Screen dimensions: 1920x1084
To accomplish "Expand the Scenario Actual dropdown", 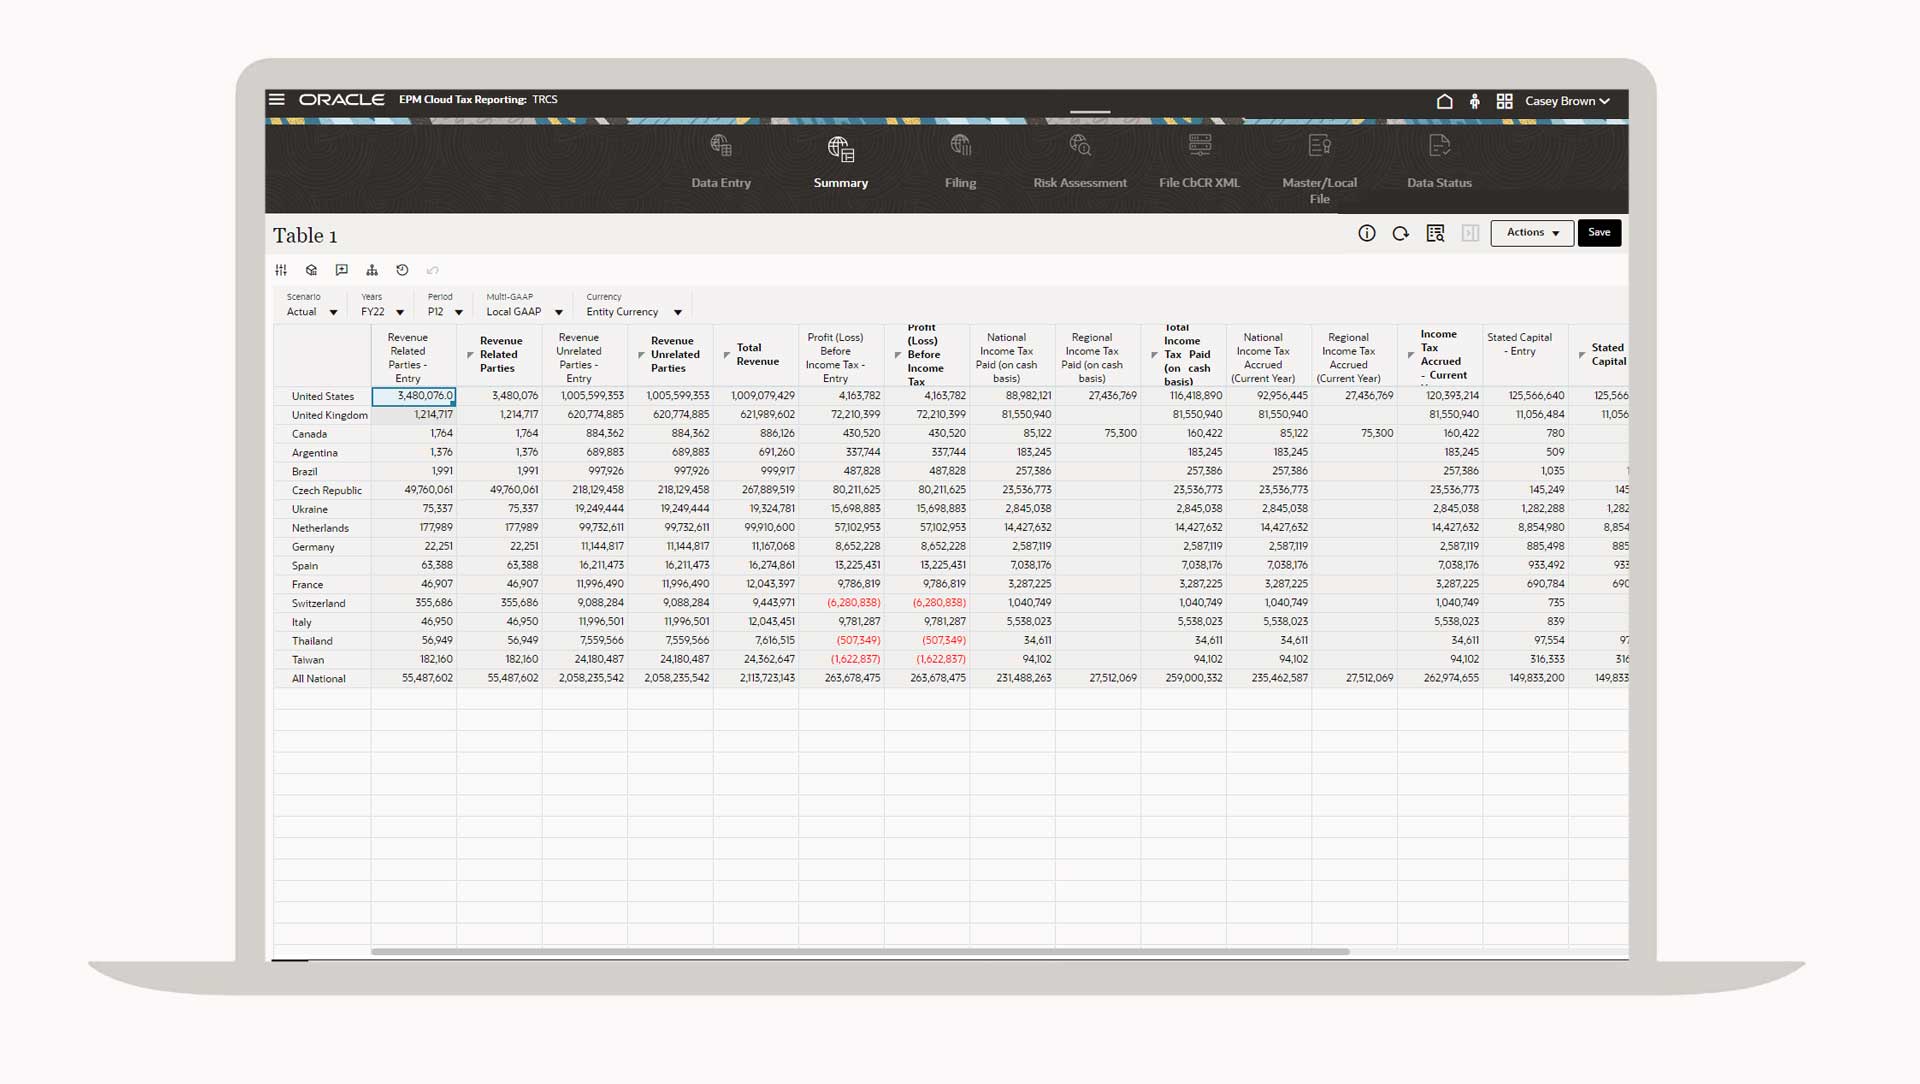I will 333,312.
